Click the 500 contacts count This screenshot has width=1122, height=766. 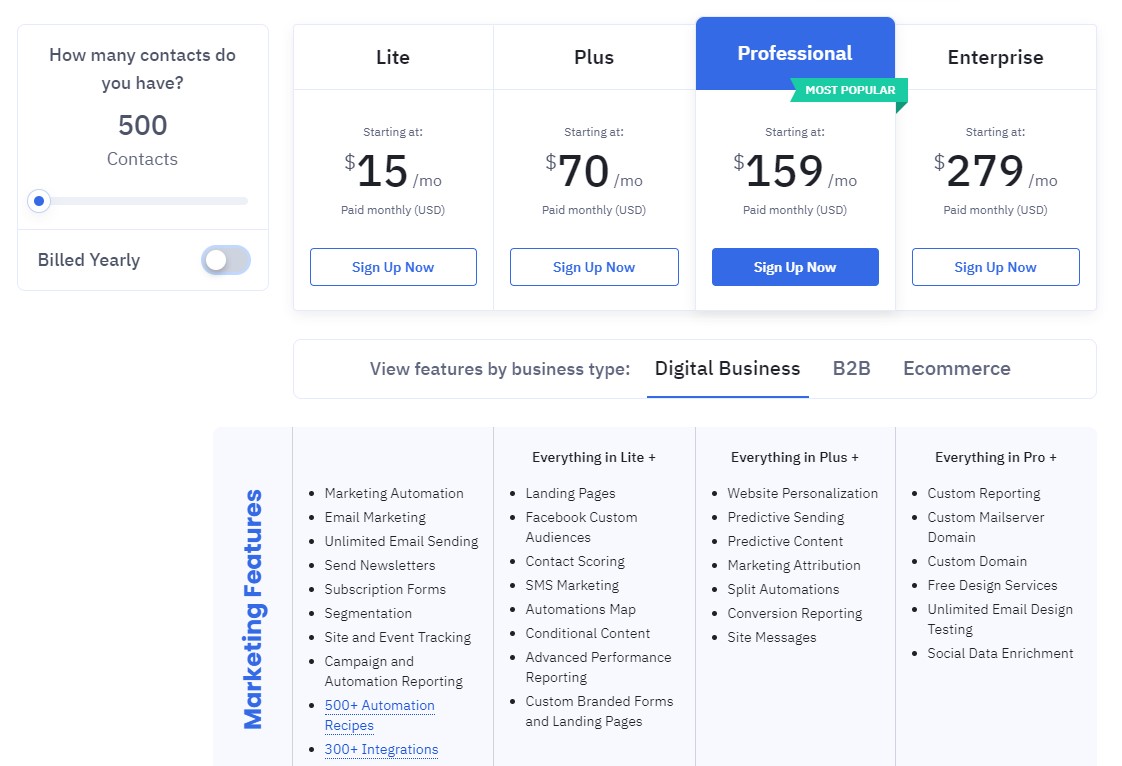click(143, 125)
